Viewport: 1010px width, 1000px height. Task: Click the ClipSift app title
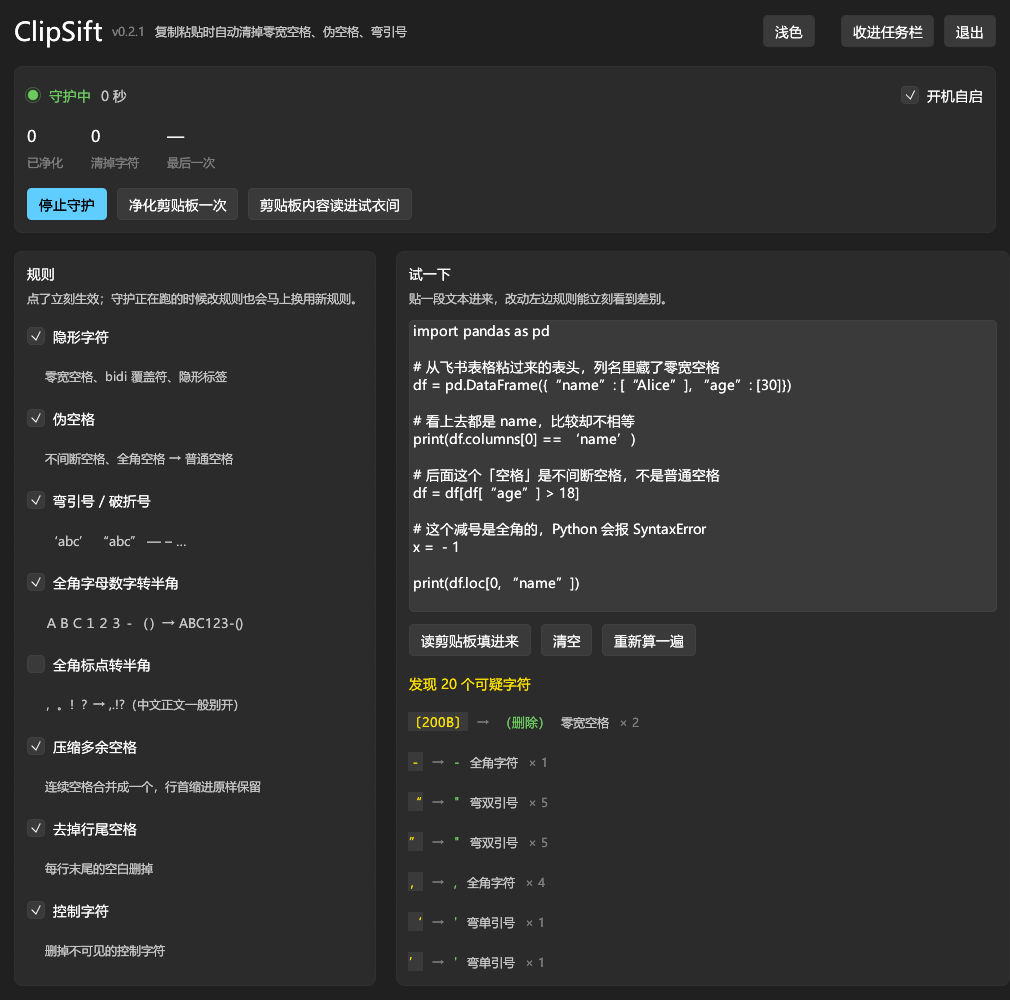pyautogui.click(x=58, y=32)
